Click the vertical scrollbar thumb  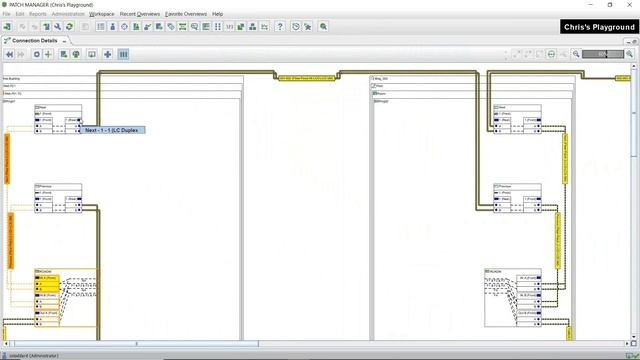point(633,112)
